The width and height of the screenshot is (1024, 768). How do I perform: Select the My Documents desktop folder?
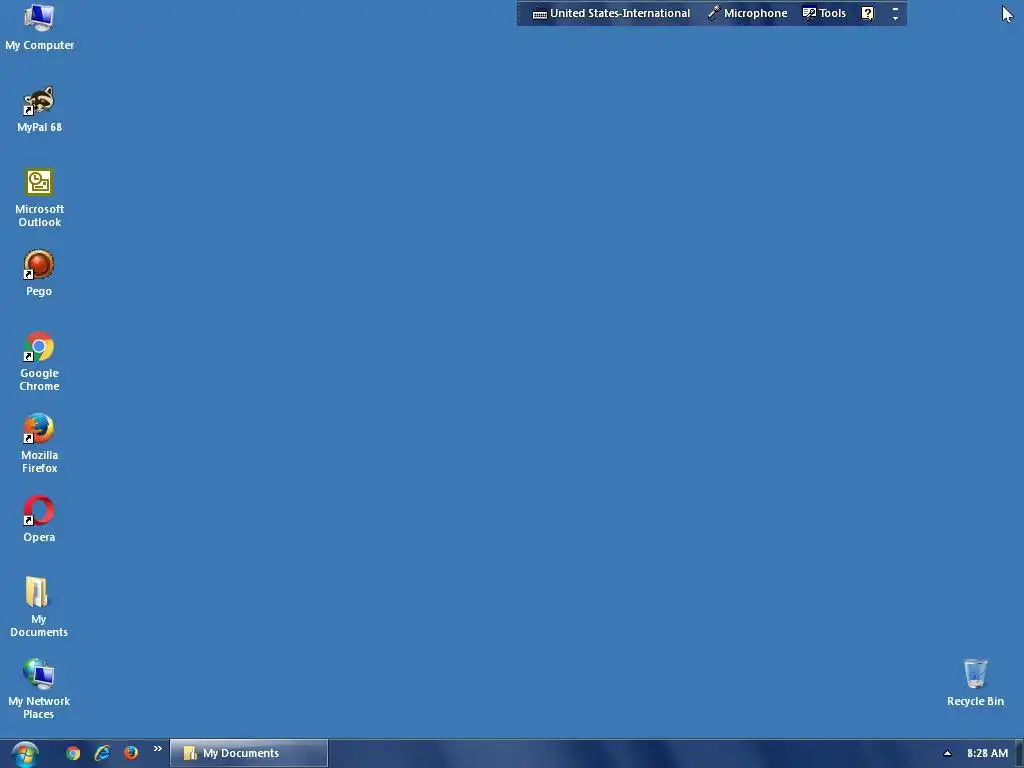pos(39,607)
